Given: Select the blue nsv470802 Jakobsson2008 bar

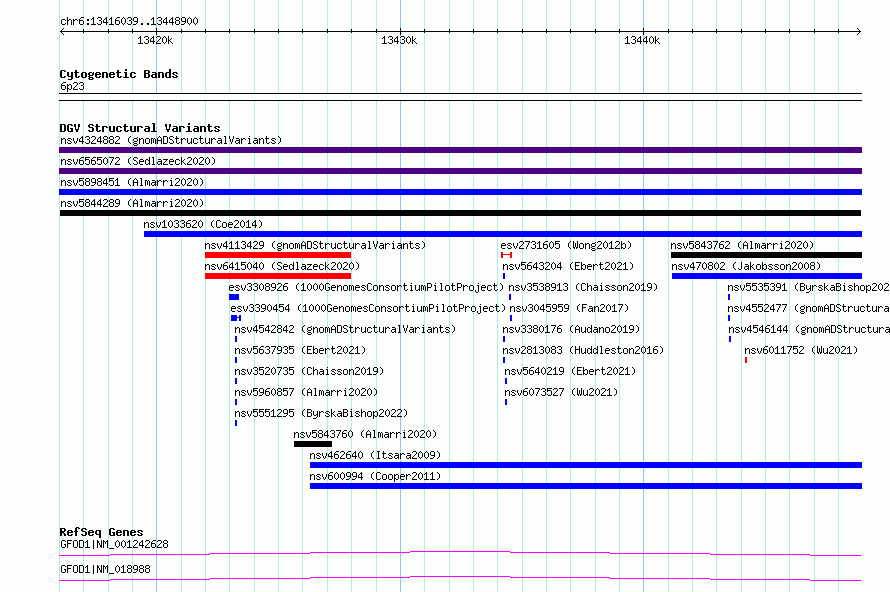Looking at the screenshot, I should pyautogui.click(x=767, y=276).
